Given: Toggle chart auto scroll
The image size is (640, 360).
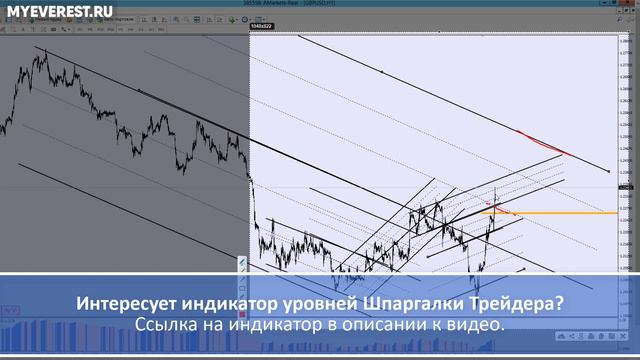Looking at the screenshot, I should click(x=209, y=20).
